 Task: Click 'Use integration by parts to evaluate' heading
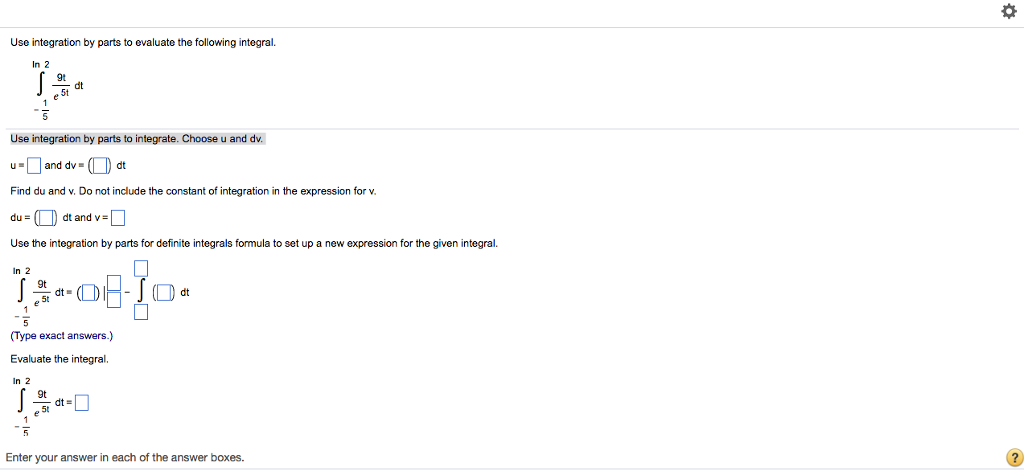point(142,43)
